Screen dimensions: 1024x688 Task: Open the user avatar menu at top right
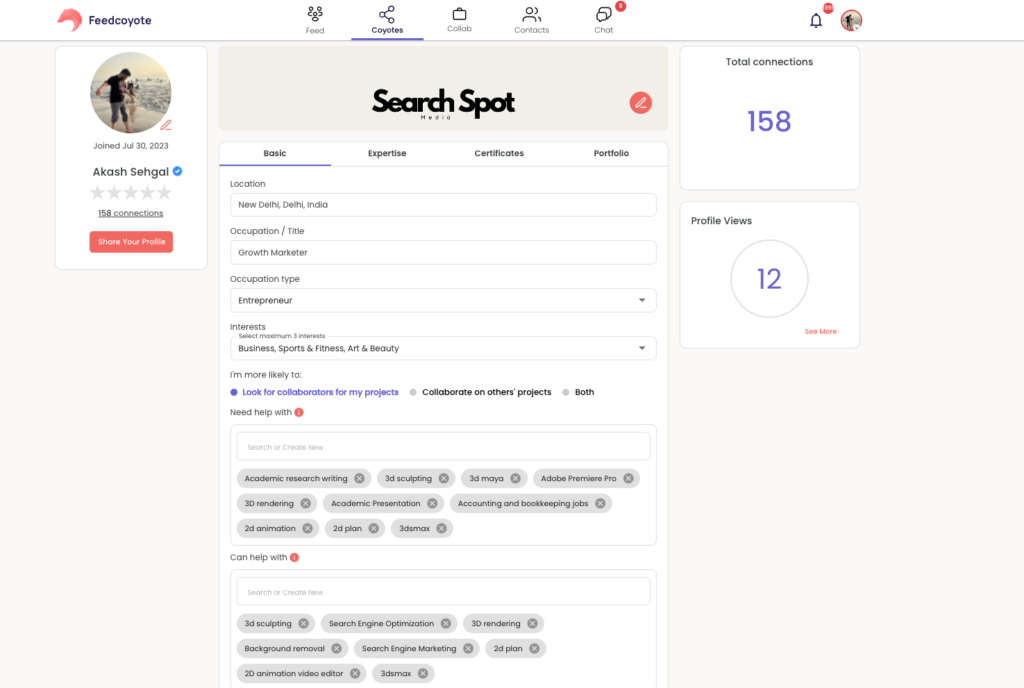point(851,21)
